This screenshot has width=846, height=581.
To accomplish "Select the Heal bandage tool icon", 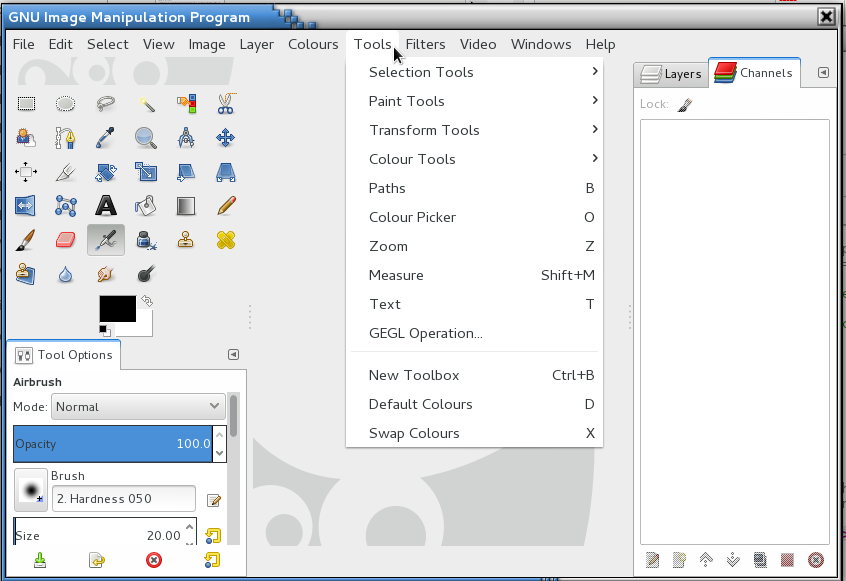I will point(226,240).
